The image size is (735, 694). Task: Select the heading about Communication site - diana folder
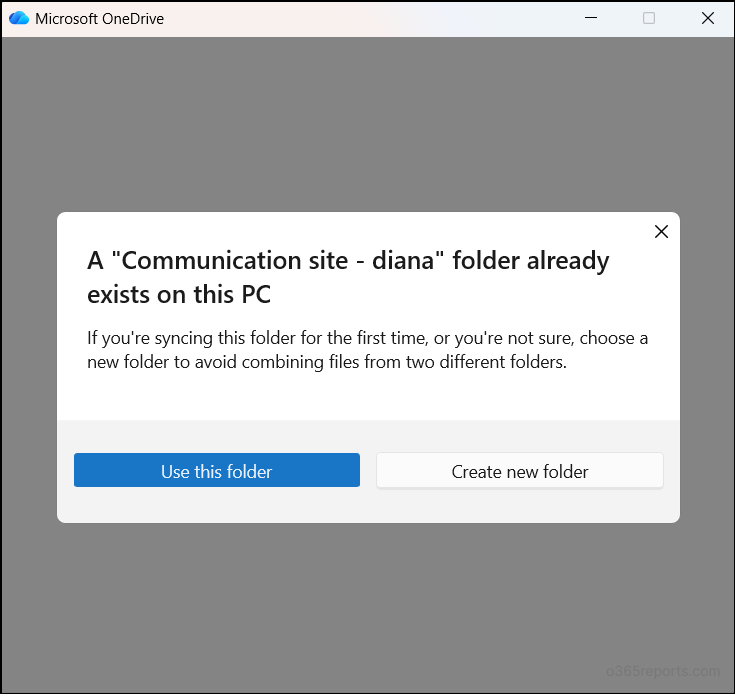348,277
